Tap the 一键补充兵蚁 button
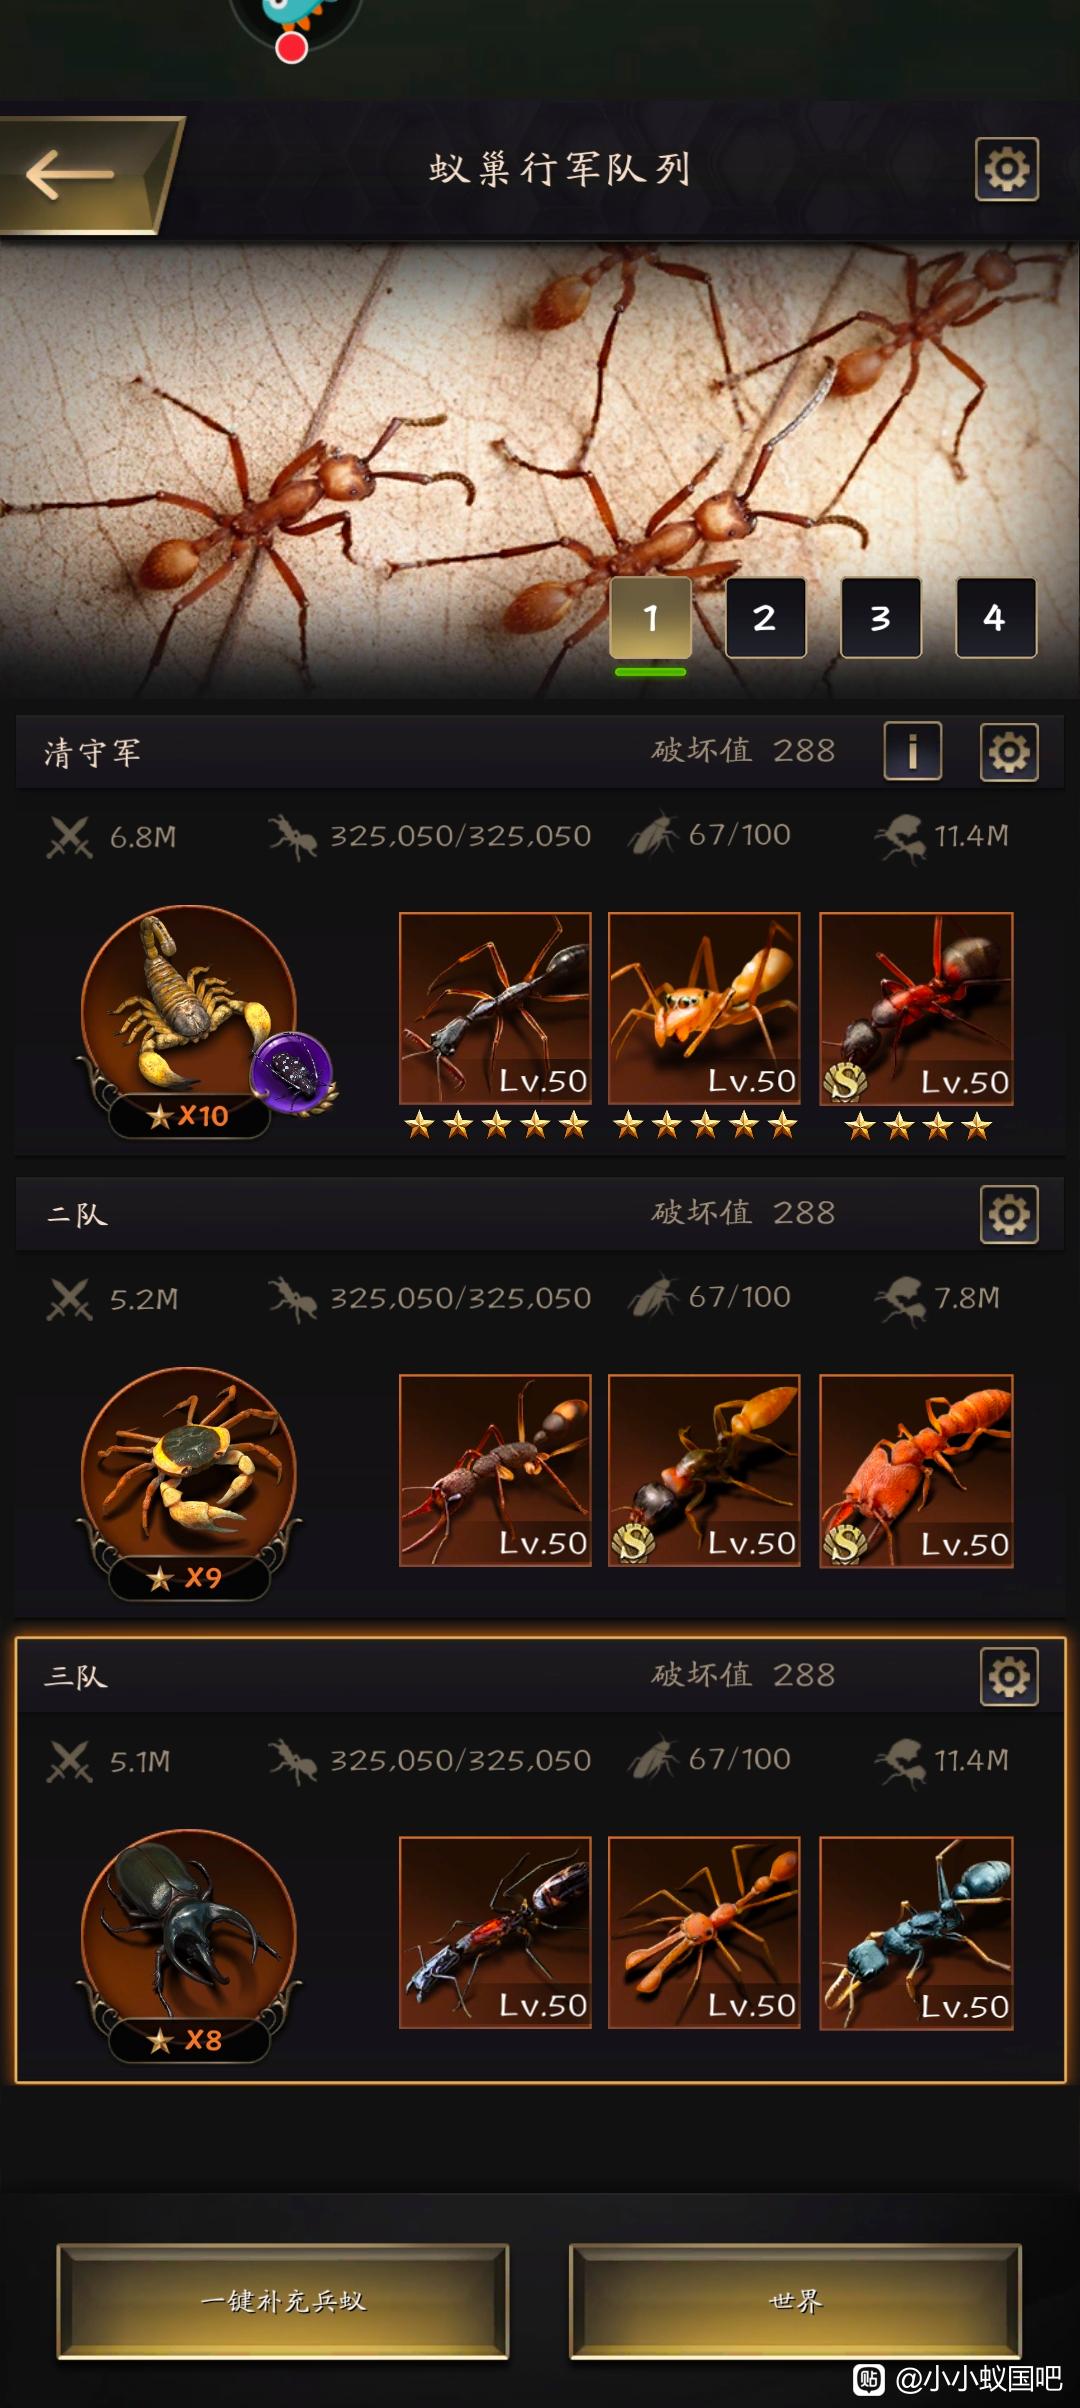The height and width of the screenshot is (2408, 1080). [x=283, y=2301]
